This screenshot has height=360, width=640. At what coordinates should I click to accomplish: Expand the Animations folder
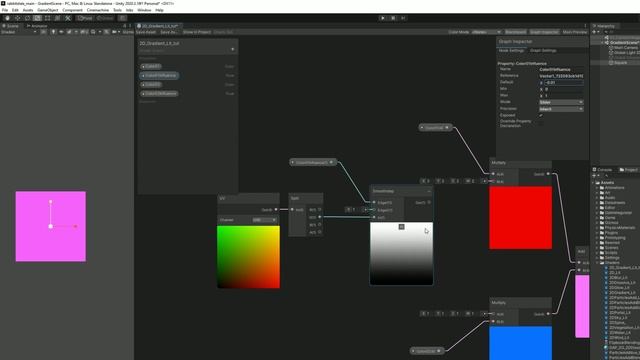click(597, 188)
